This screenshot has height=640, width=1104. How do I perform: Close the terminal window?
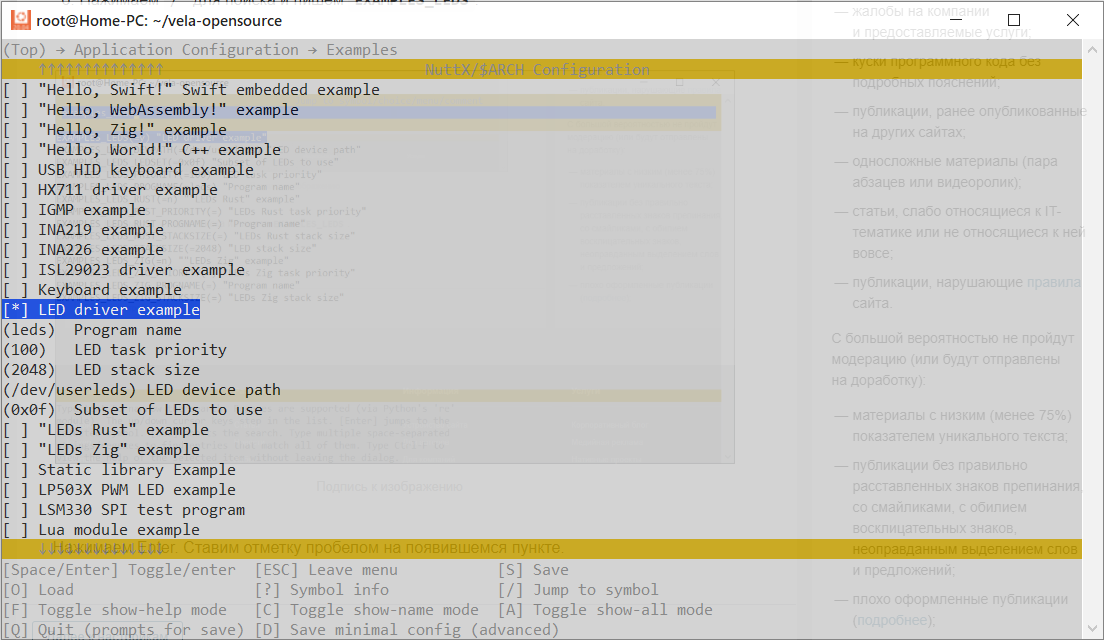pos(1073,20)
